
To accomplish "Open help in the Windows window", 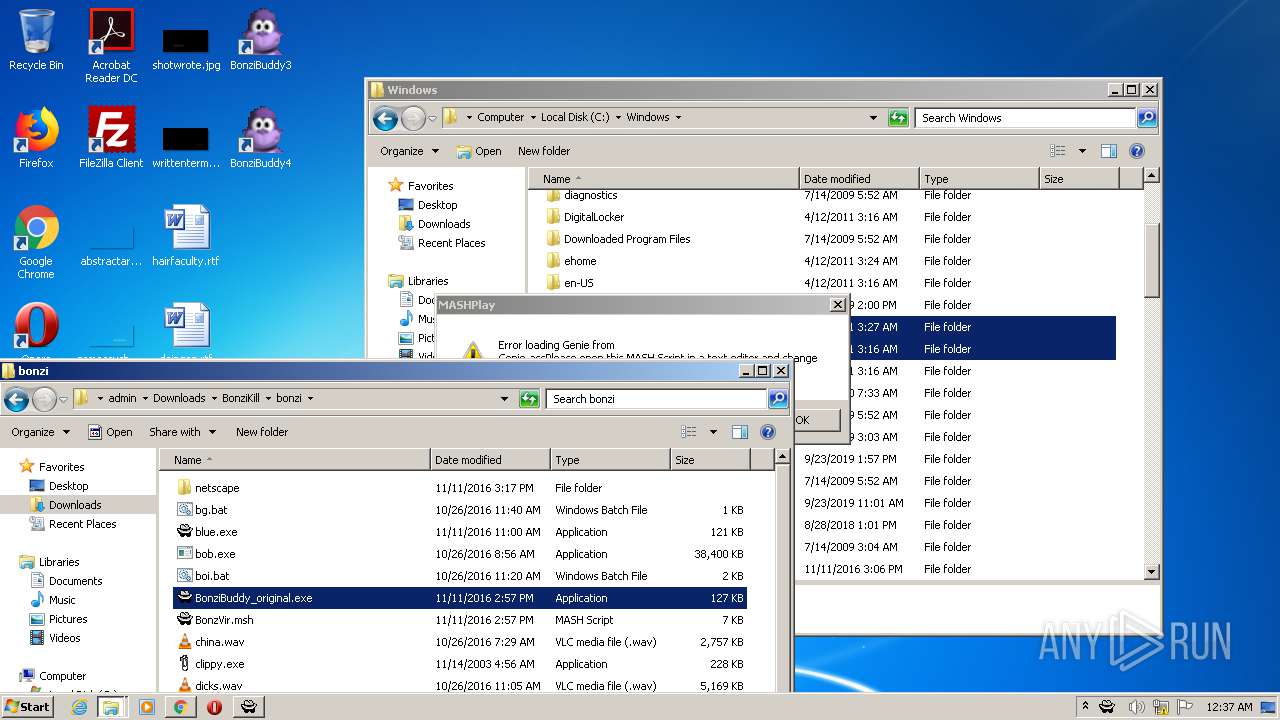I will click(x=1137, y=151).
